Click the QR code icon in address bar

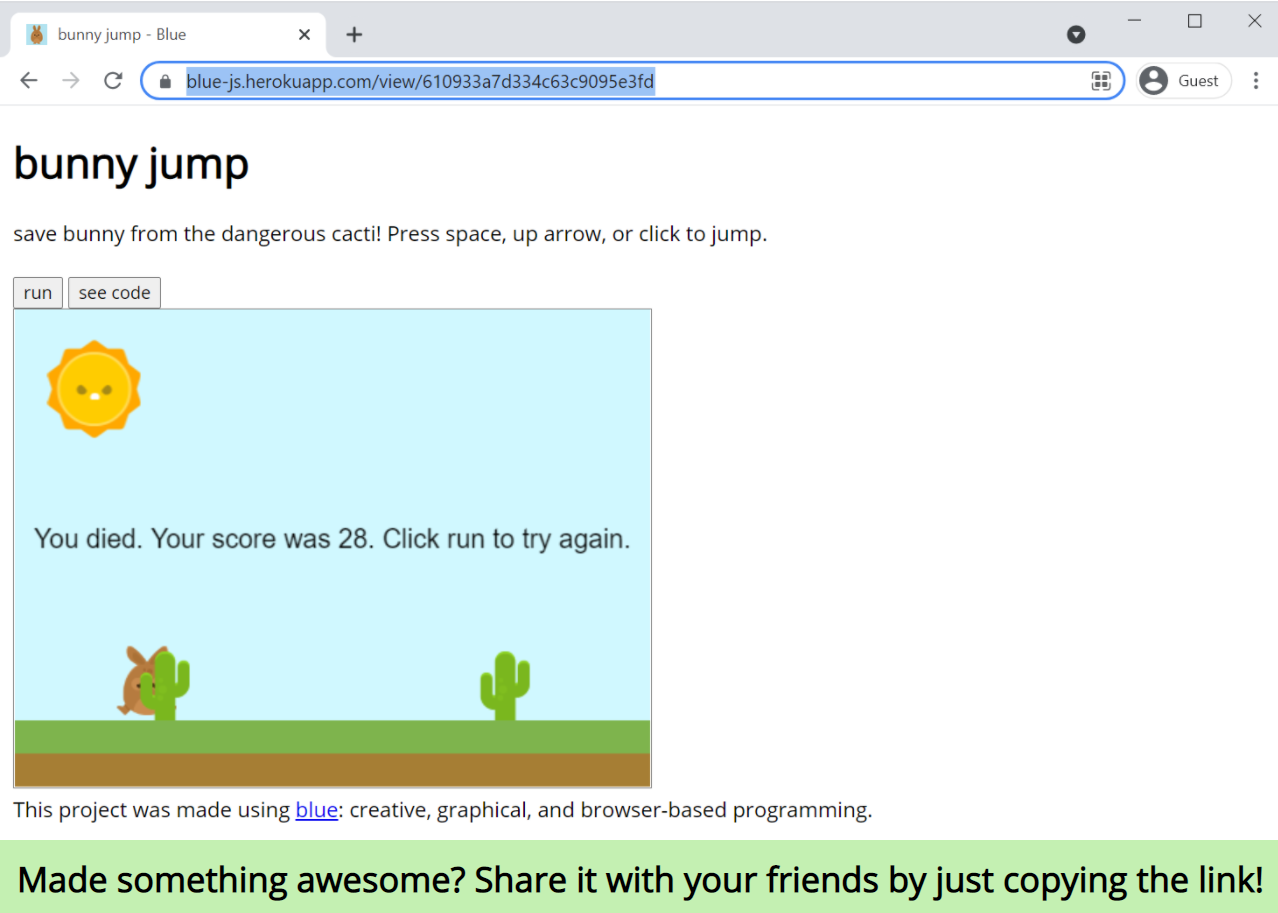[1101, 81]
